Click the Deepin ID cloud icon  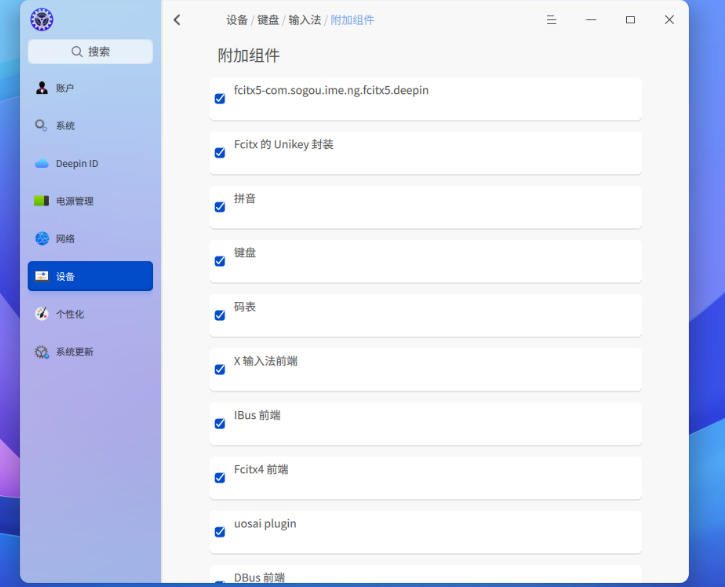coord(42,163)
